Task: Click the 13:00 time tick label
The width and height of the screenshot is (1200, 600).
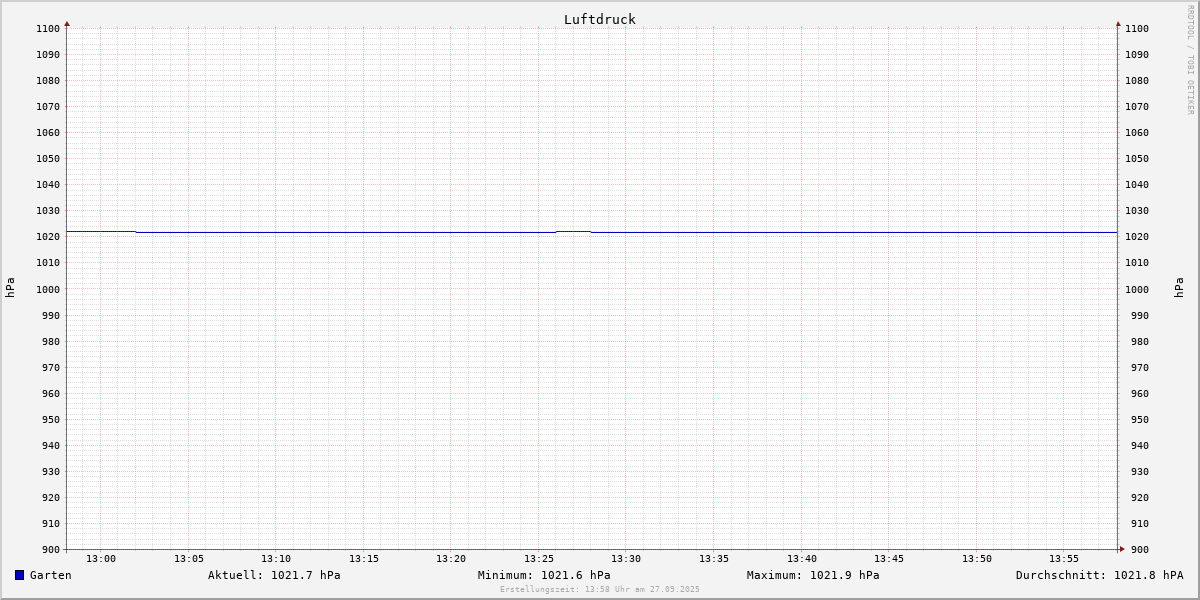Action: (101, 559)
